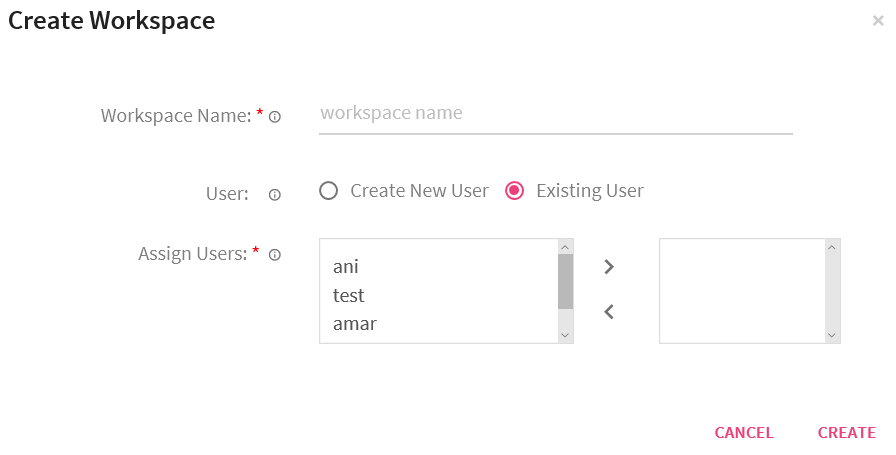Remove assigned user with the left arrow
Viewport: 896px width, 455px height.
click(609, 312)
